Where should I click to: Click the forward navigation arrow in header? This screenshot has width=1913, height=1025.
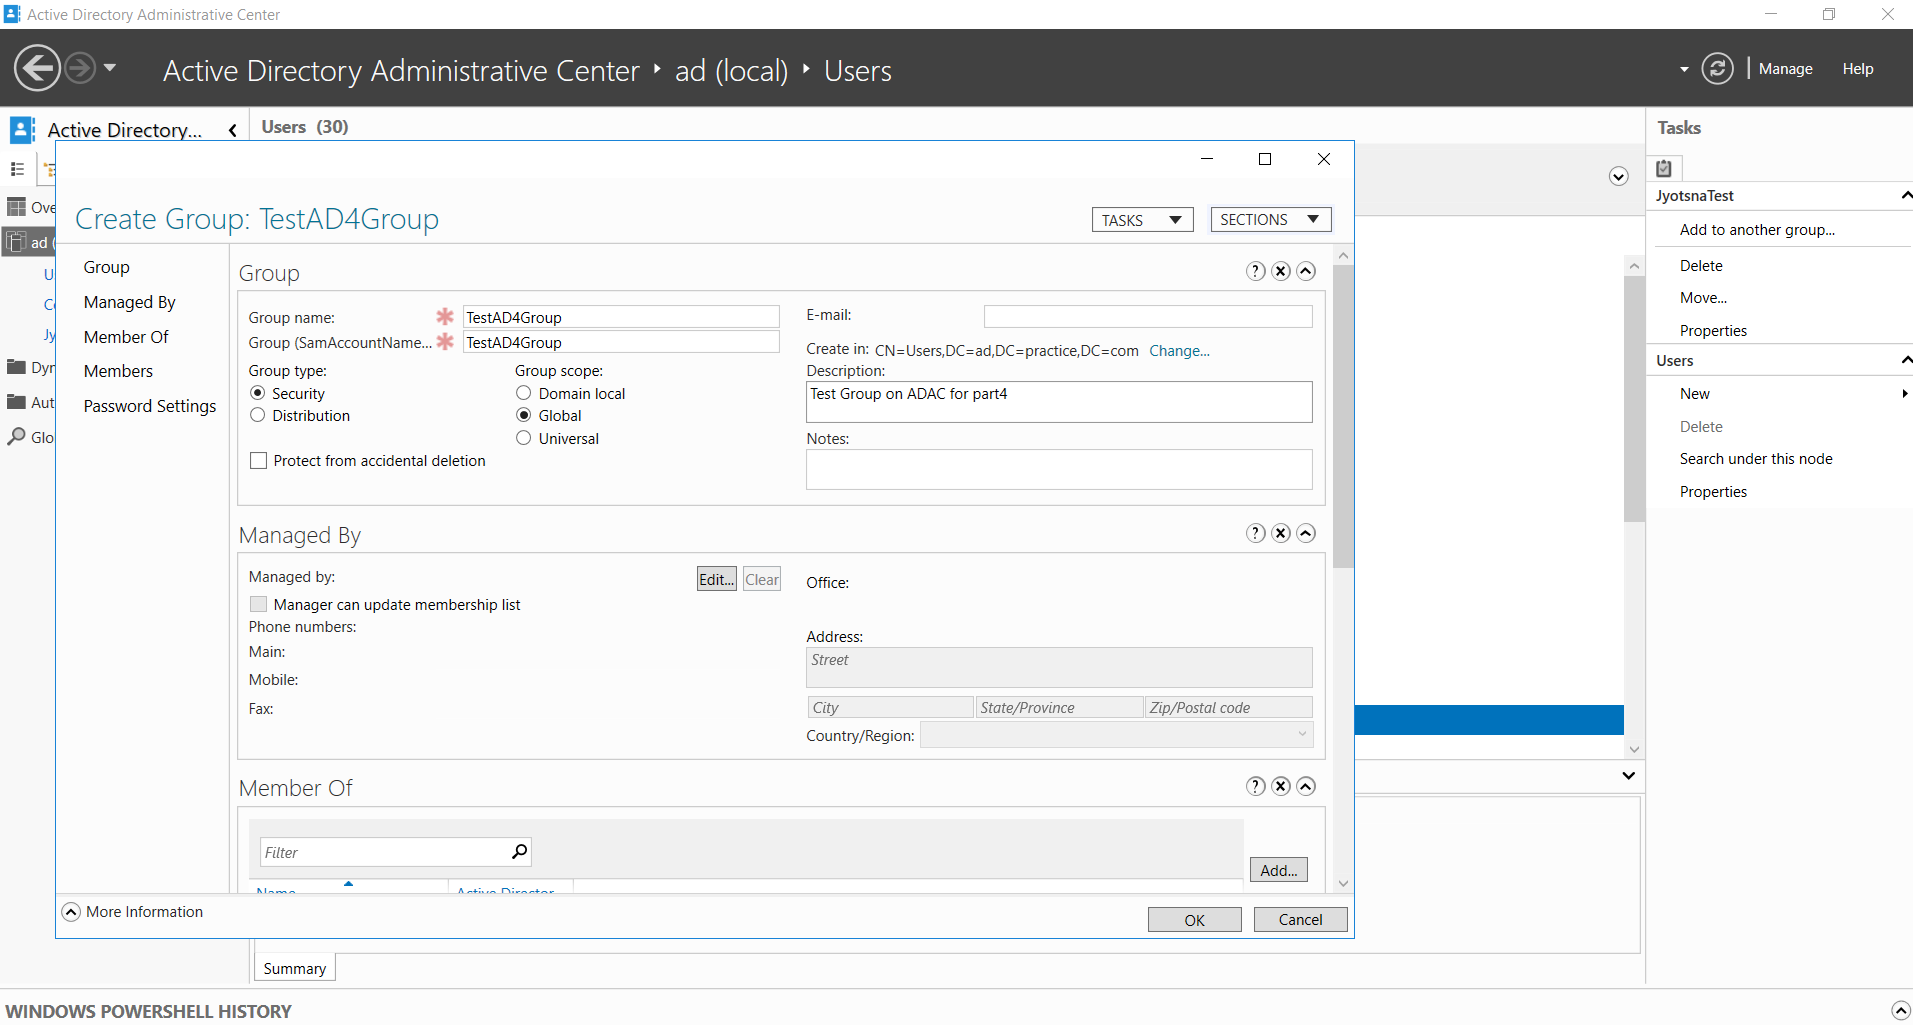coord(80,69)
